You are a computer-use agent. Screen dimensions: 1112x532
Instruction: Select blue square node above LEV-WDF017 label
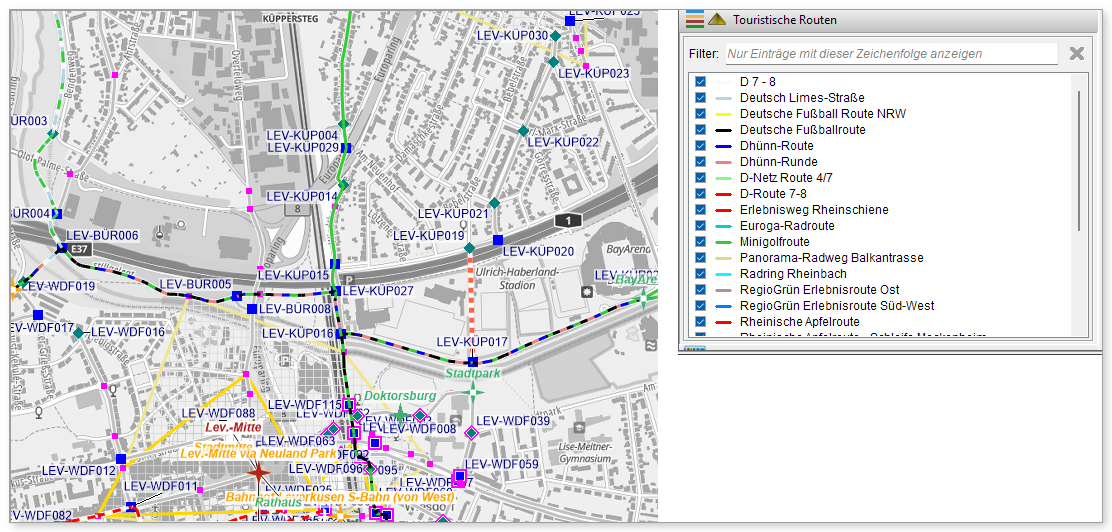click(x=38, y=314)
